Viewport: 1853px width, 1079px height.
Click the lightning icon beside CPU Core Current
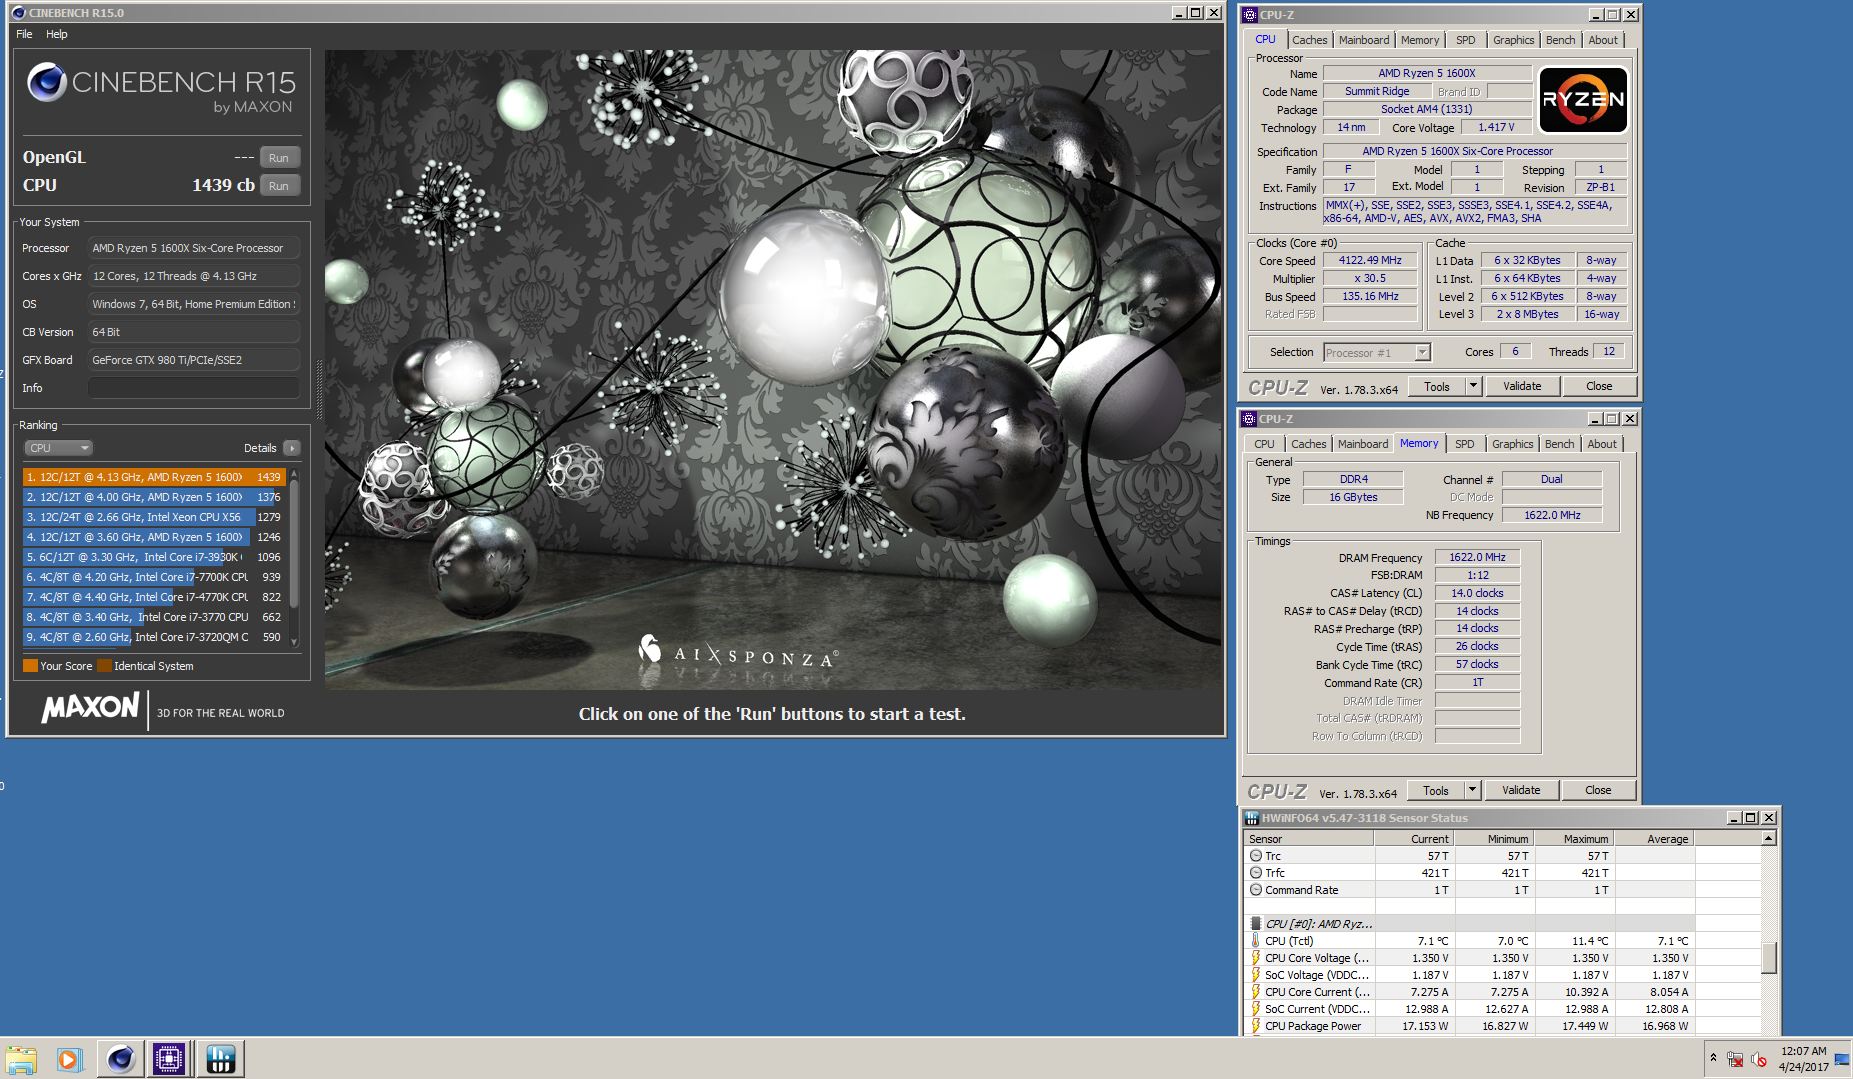pos(1256,992)
